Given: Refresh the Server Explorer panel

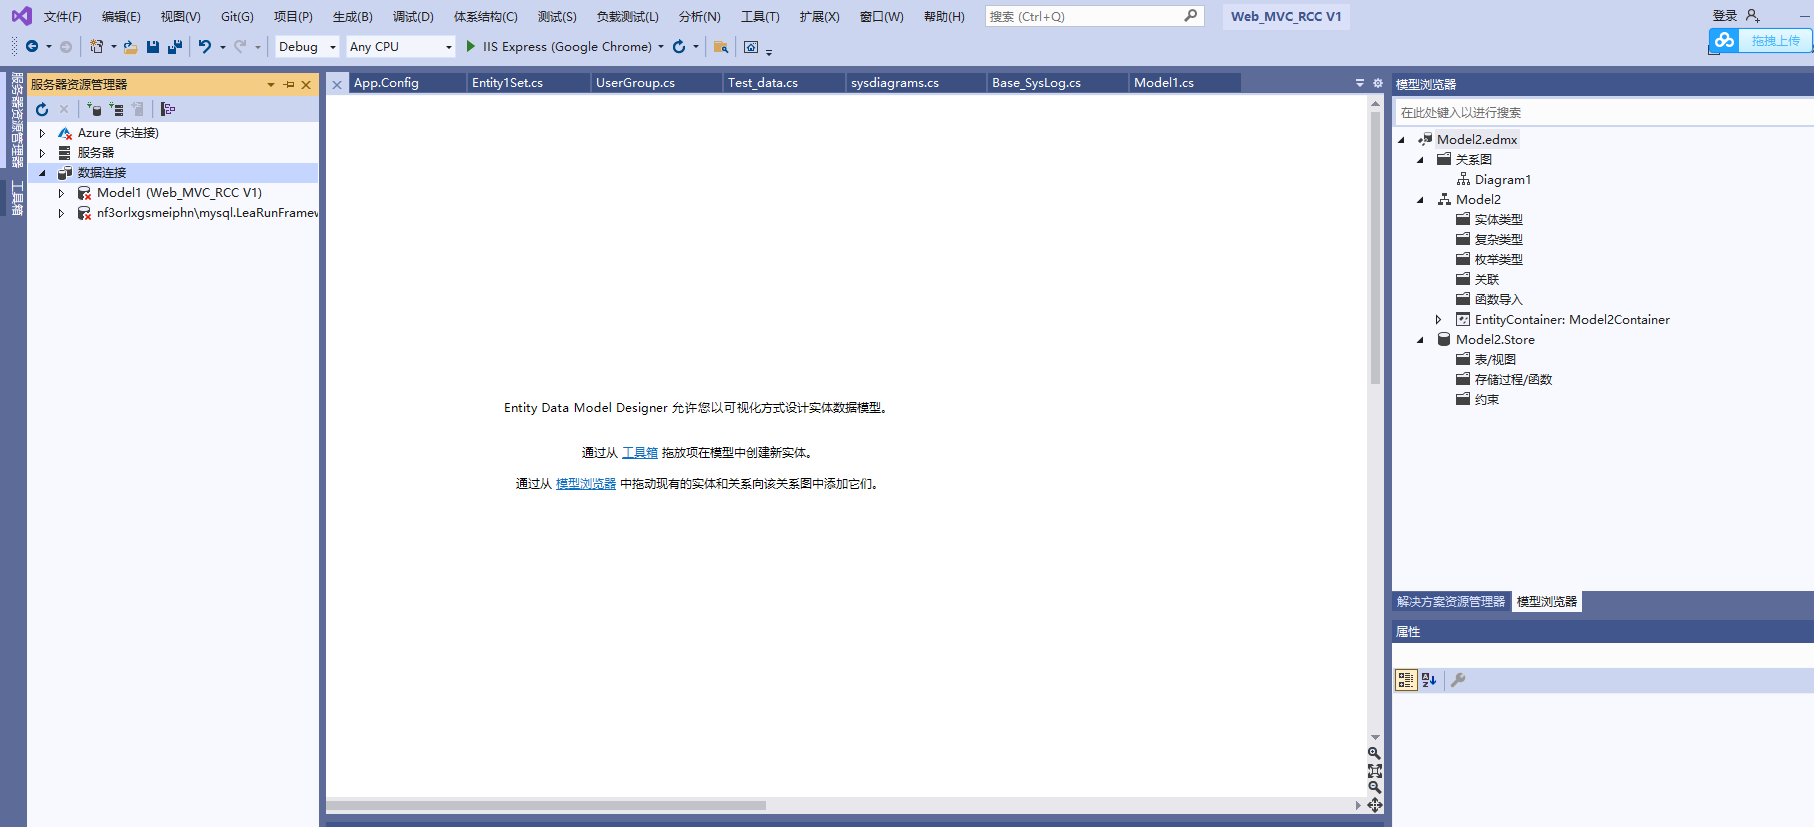Looking at the screenshot, I should pyautogui.click(x=42, y=109).
